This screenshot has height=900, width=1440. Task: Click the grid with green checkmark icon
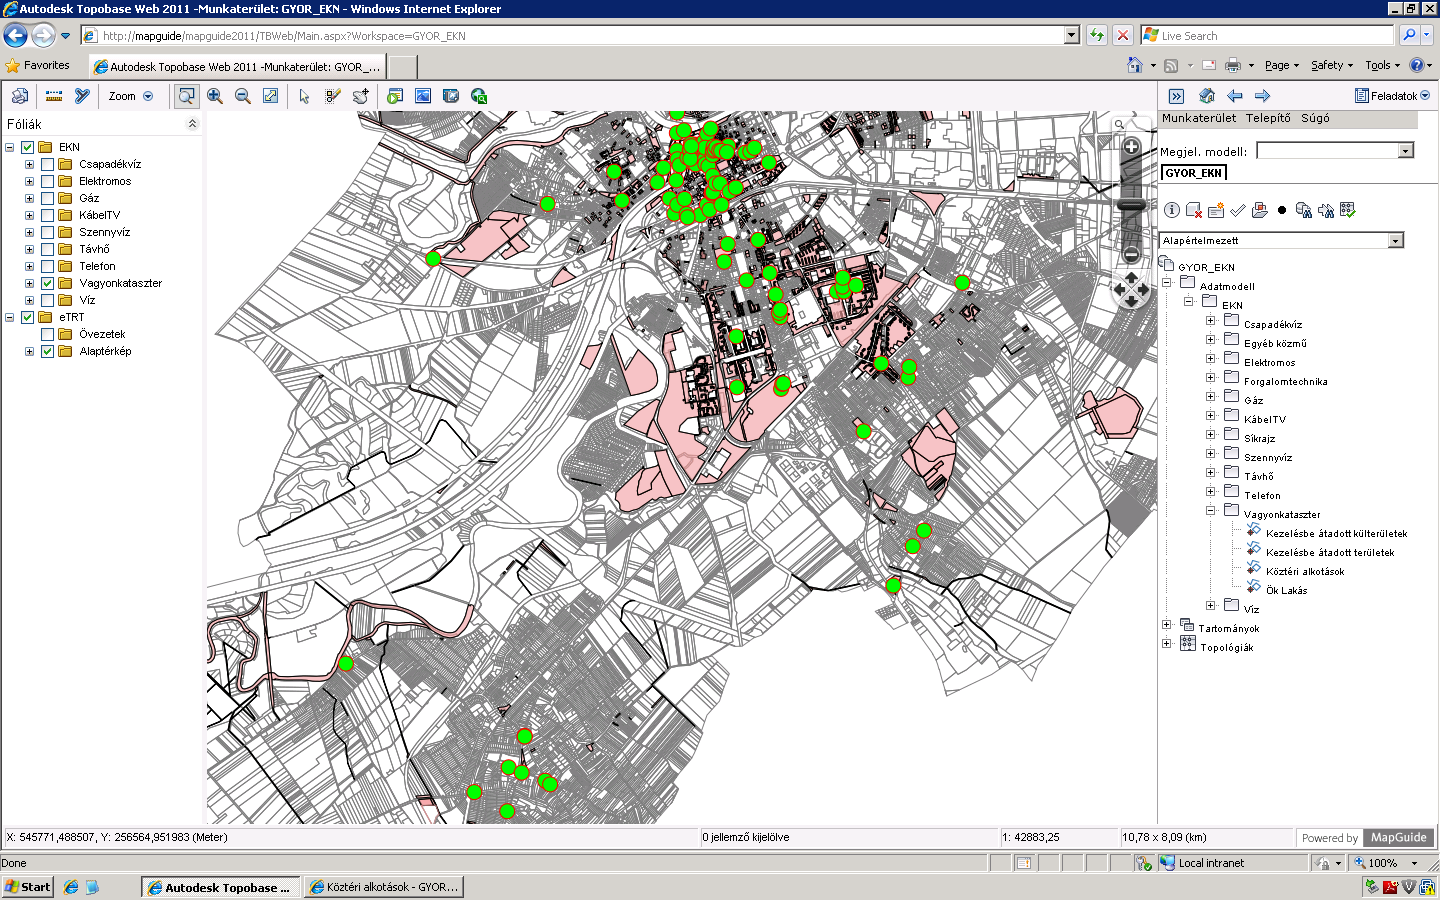tap(1348, 210)
